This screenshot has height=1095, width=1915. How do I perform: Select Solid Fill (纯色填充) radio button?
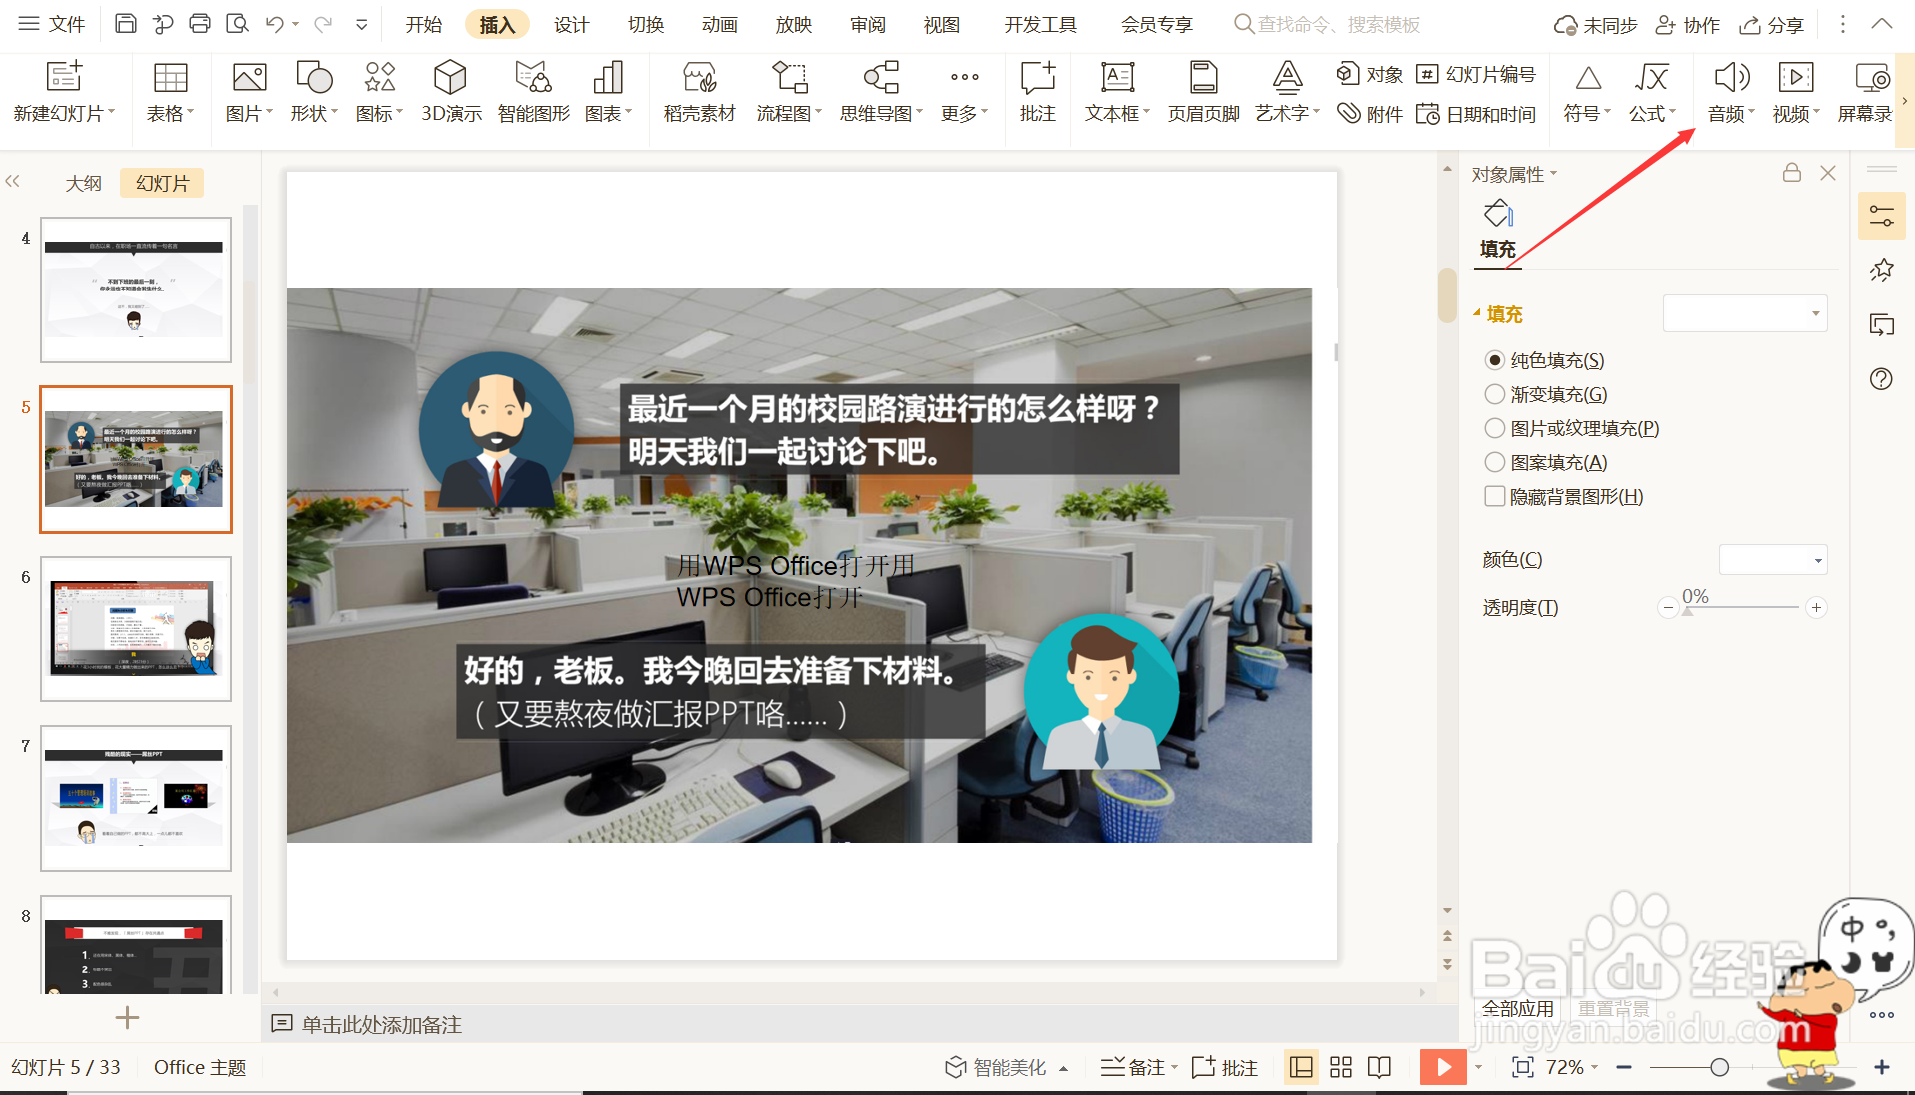[x=1495, y=360]
